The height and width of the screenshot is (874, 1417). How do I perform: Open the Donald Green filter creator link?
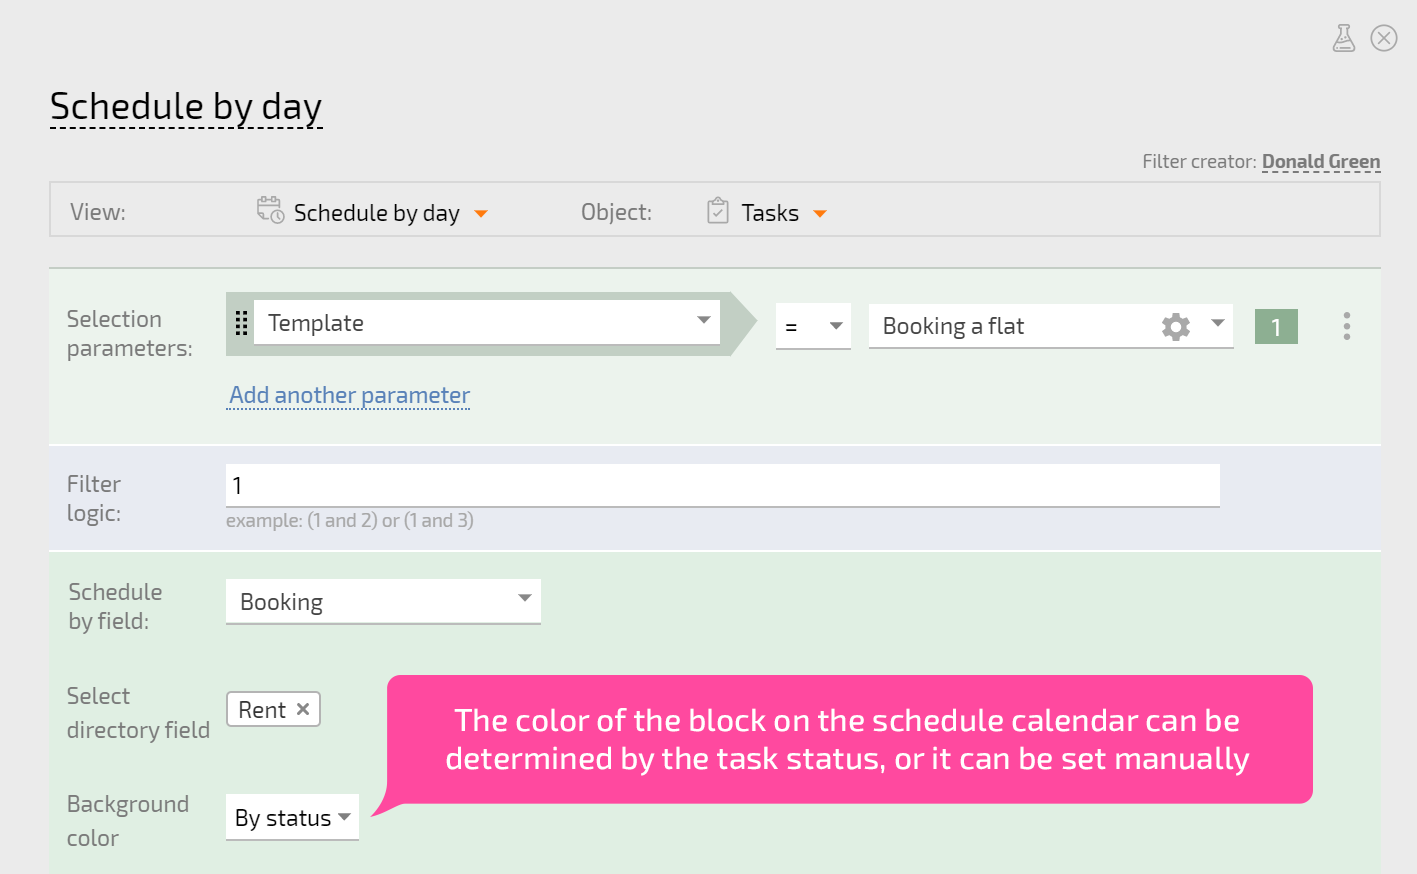coord(1321,161)
